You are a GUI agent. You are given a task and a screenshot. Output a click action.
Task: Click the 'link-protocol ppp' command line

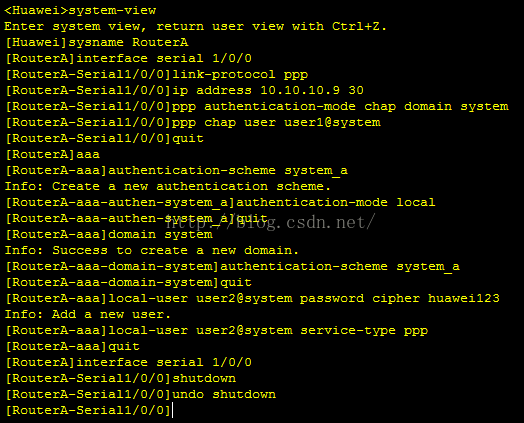point(157,75)
